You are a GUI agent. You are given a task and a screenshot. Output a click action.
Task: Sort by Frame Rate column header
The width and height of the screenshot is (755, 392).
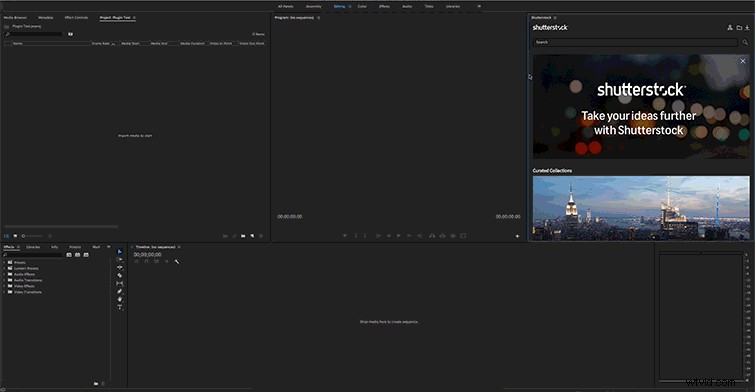pyautogui.click(x=101, y=43)
